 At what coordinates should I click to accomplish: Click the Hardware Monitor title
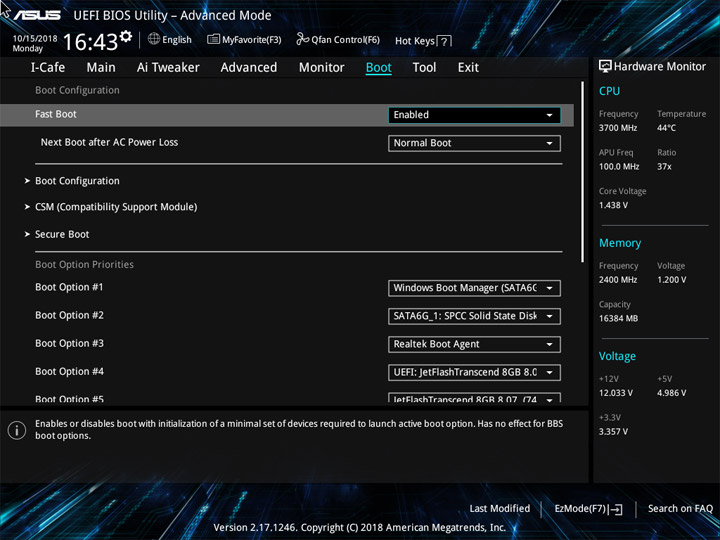tap(660, 67)
